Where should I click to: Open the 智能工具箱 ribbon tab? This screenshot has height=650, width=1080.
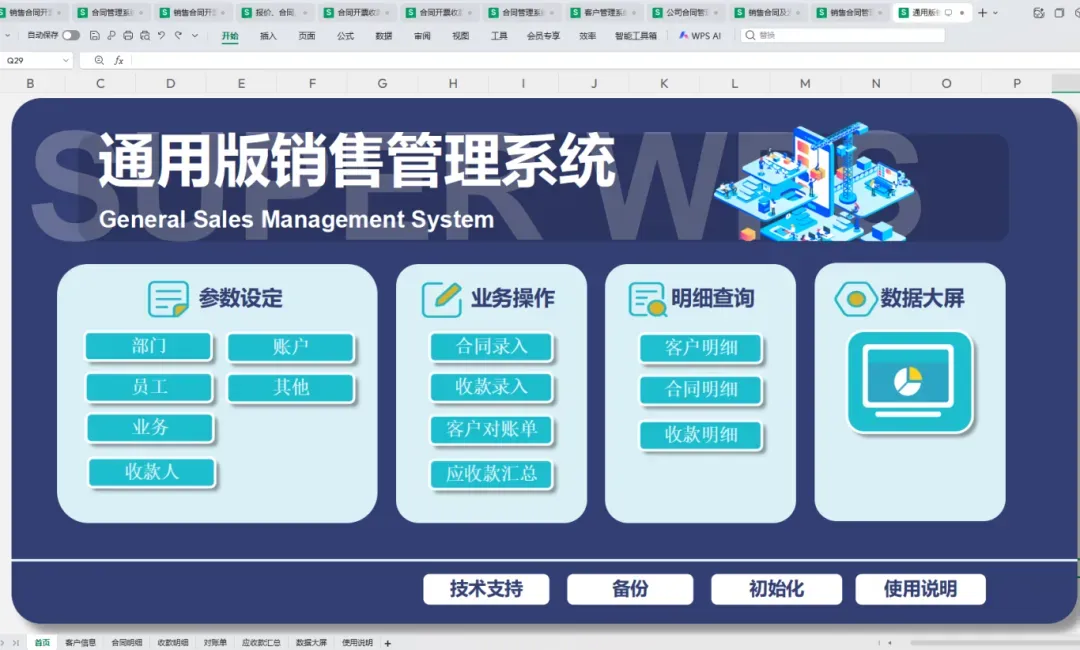point(636,36)
